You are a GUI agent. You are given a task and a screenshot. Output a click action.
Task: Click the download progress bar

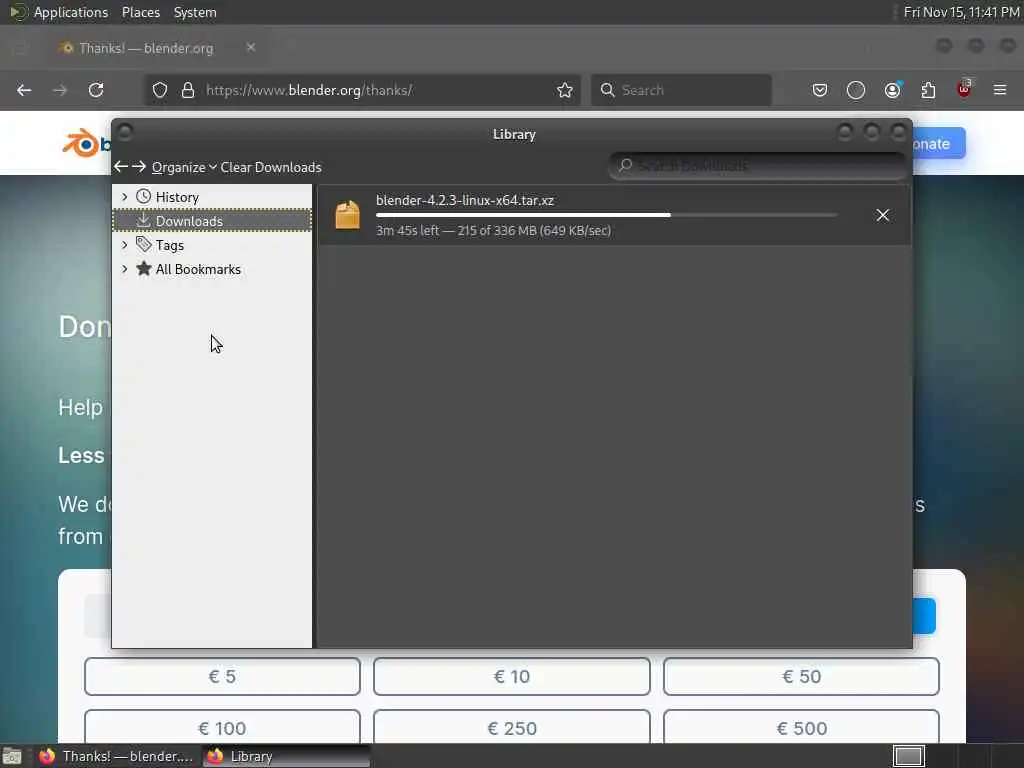(x=607, y=215)
